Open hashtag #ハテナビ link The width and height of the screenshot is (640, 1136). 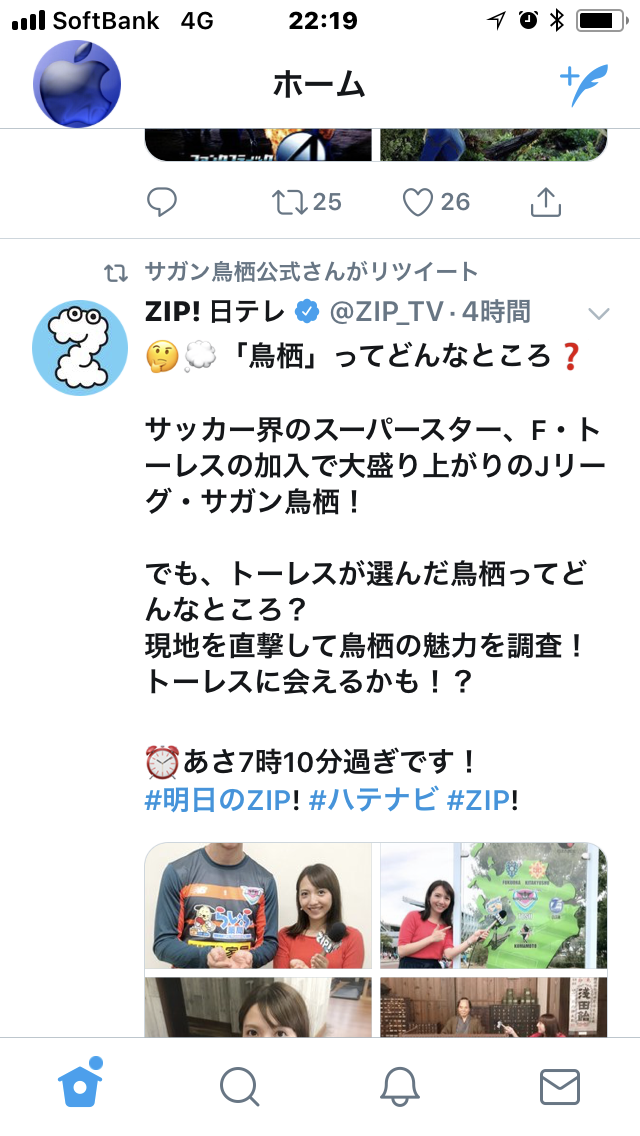[374, 801]
